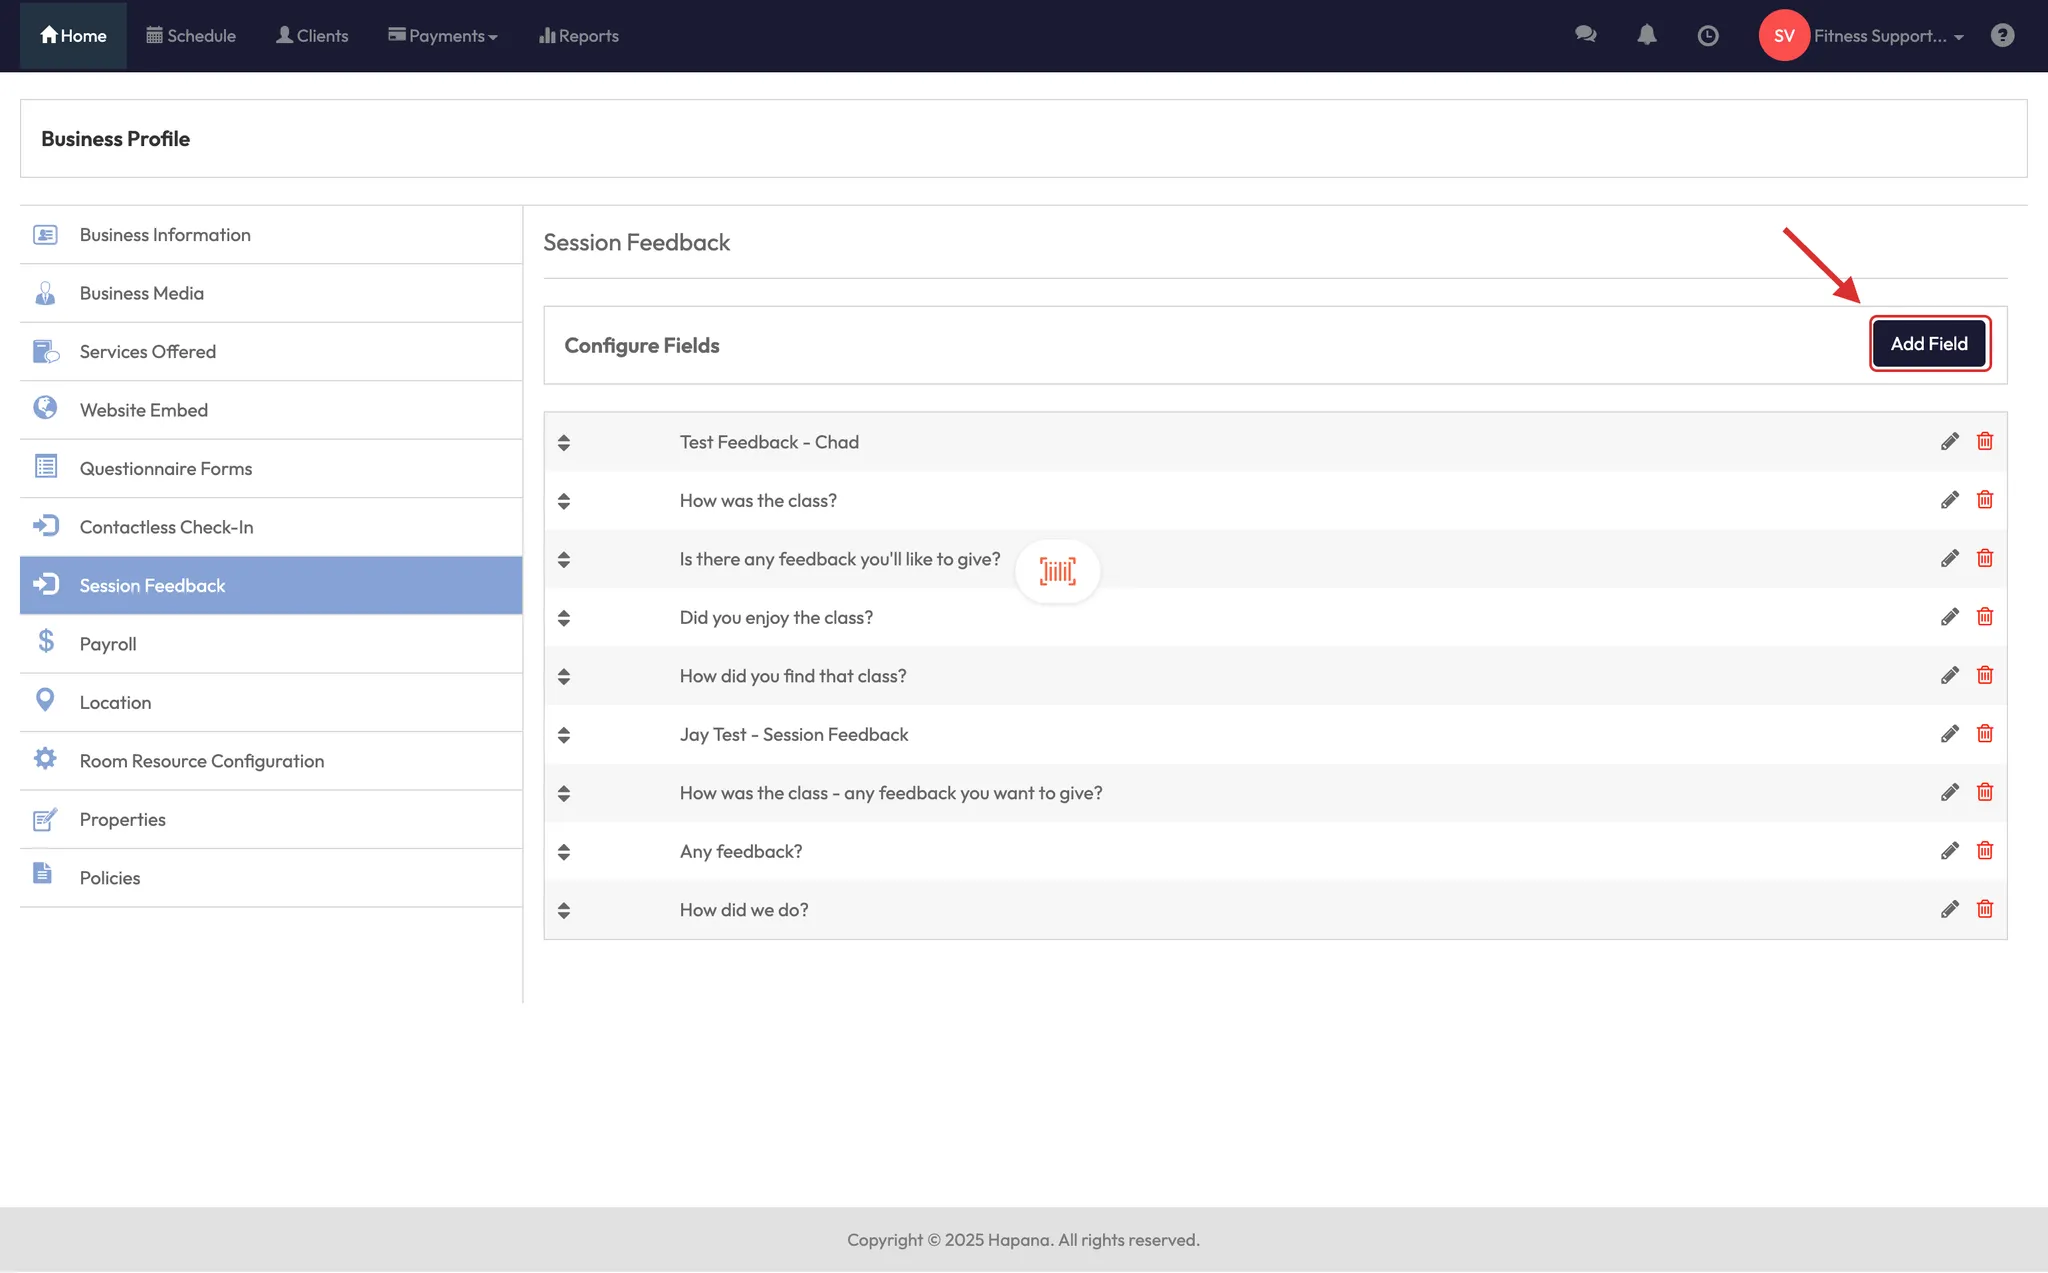The width and height of the screenshot is (2048, 1273).
Task: Delete the 'Any feedback?' field
Action: tap(1985, 851)
